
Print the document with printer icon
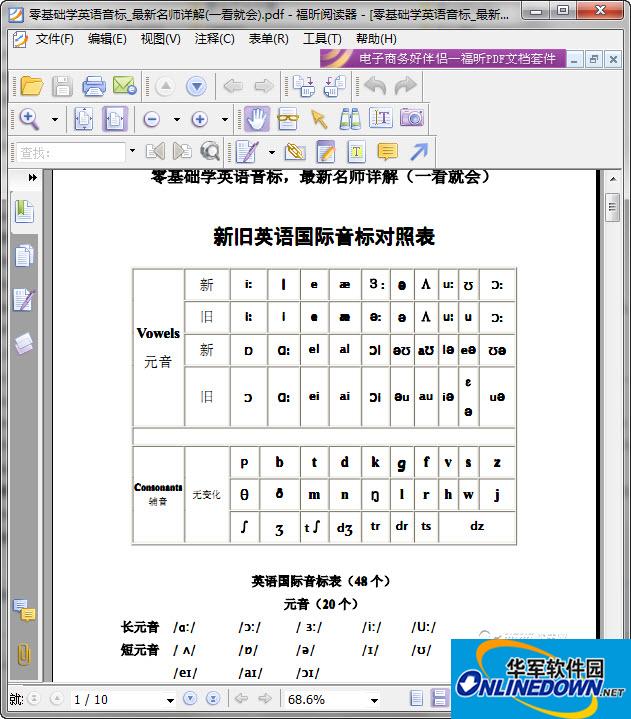pyautogui.click(x=94, y=86)
